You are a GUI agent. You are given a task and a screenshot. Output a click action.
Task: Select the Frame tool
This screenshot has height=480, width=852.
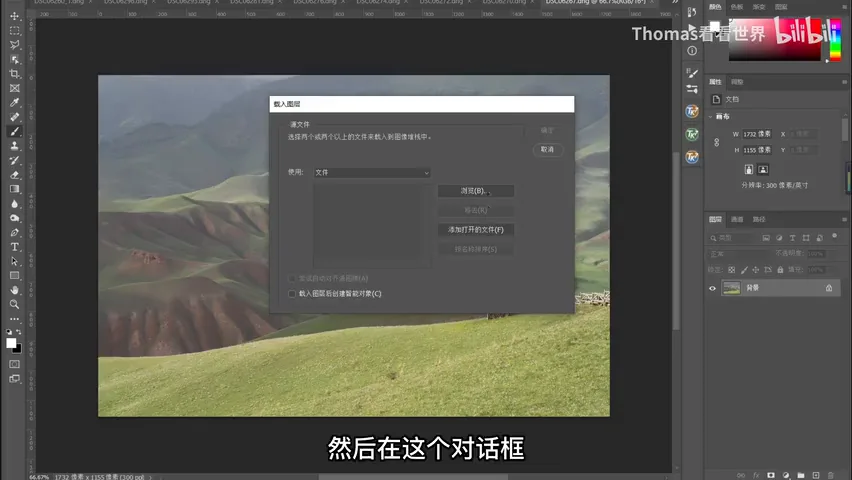pos(15,88)
